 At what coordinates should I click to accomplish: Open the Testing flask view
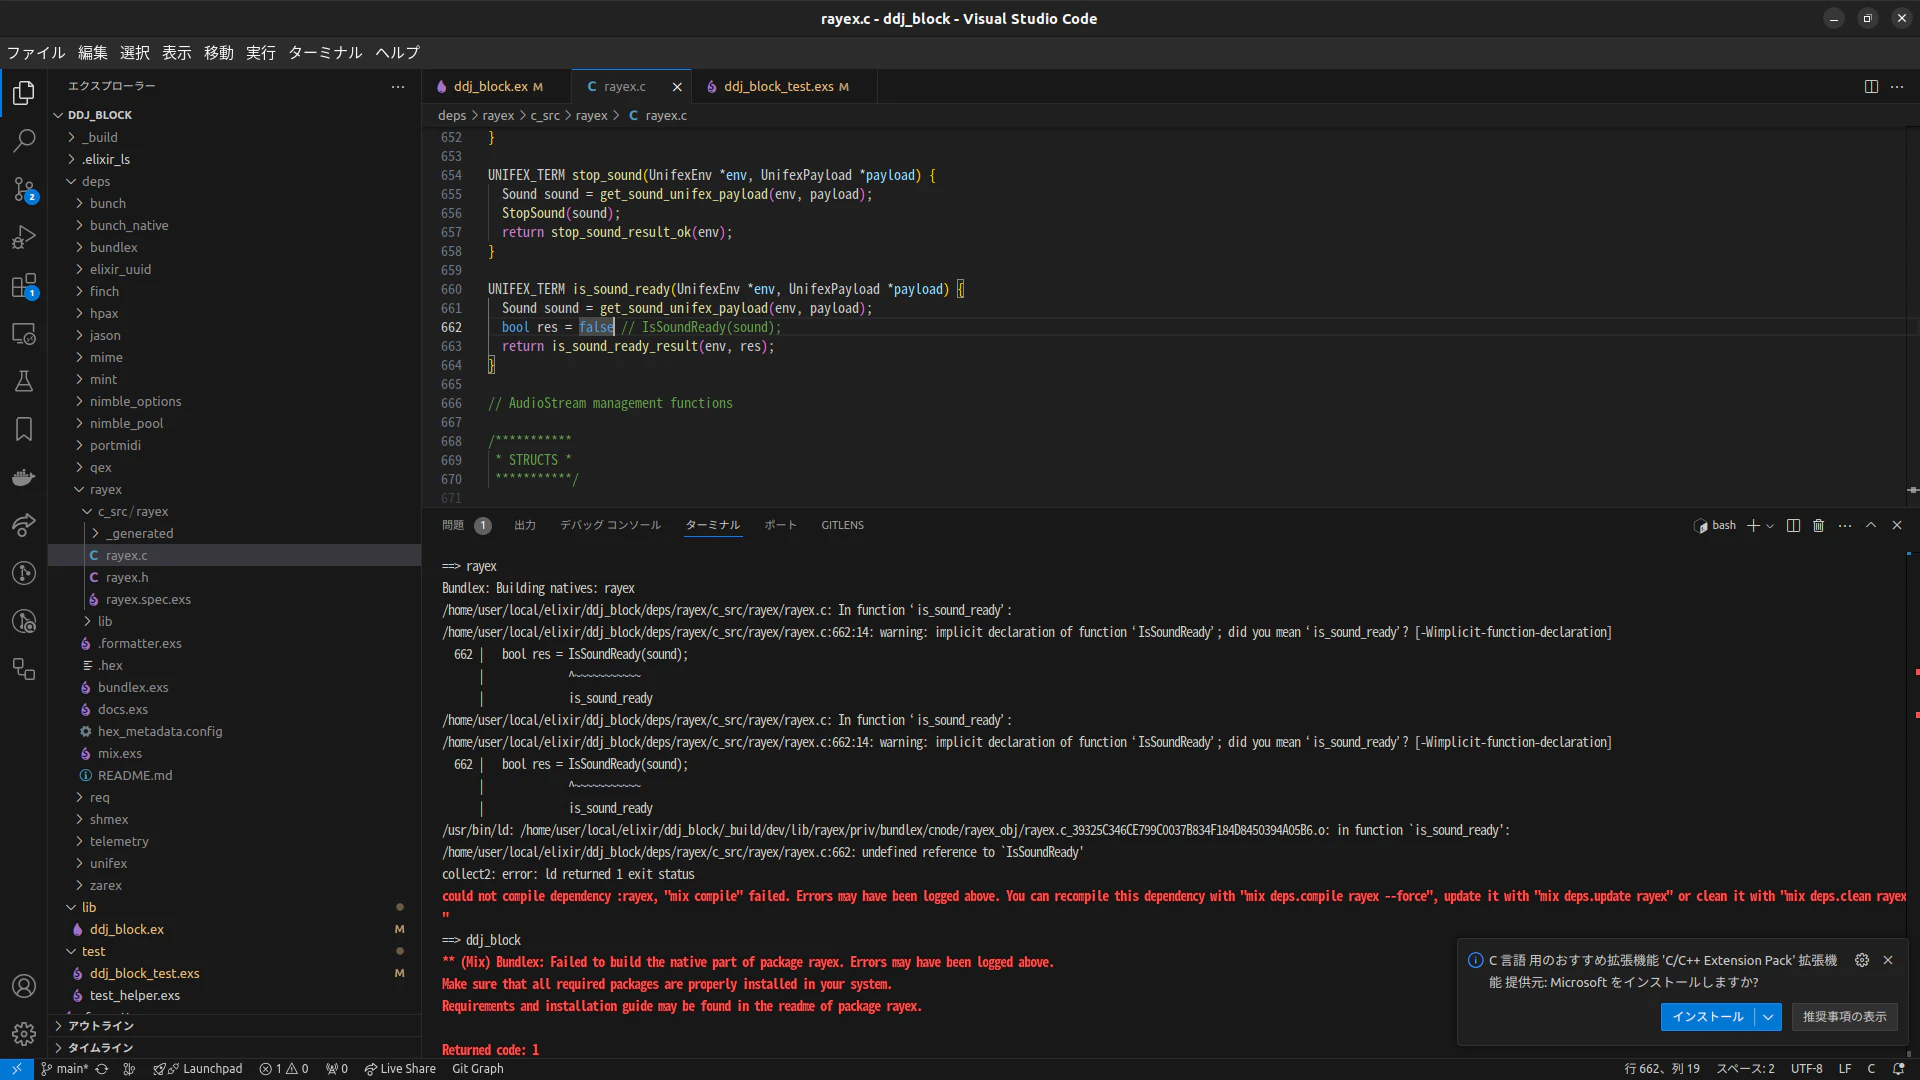pos(24,381)
